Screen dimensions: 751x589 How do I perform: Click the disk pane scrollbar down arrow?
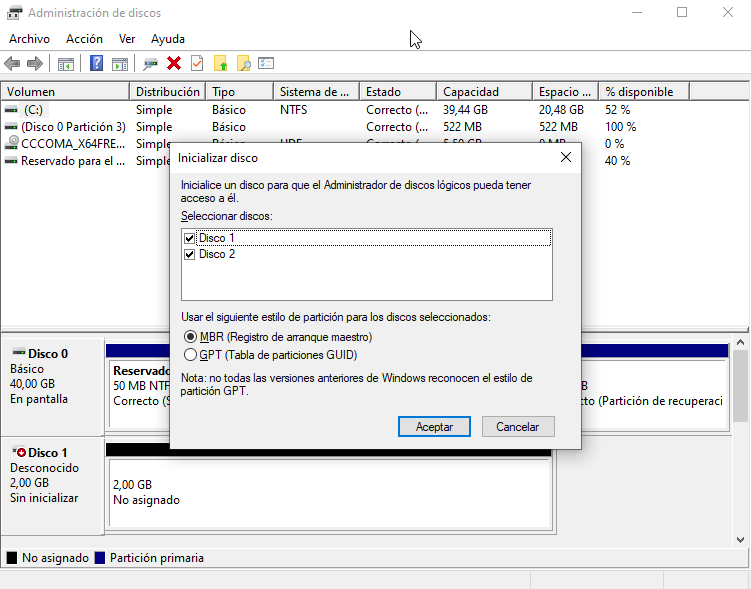click(741, 539)
